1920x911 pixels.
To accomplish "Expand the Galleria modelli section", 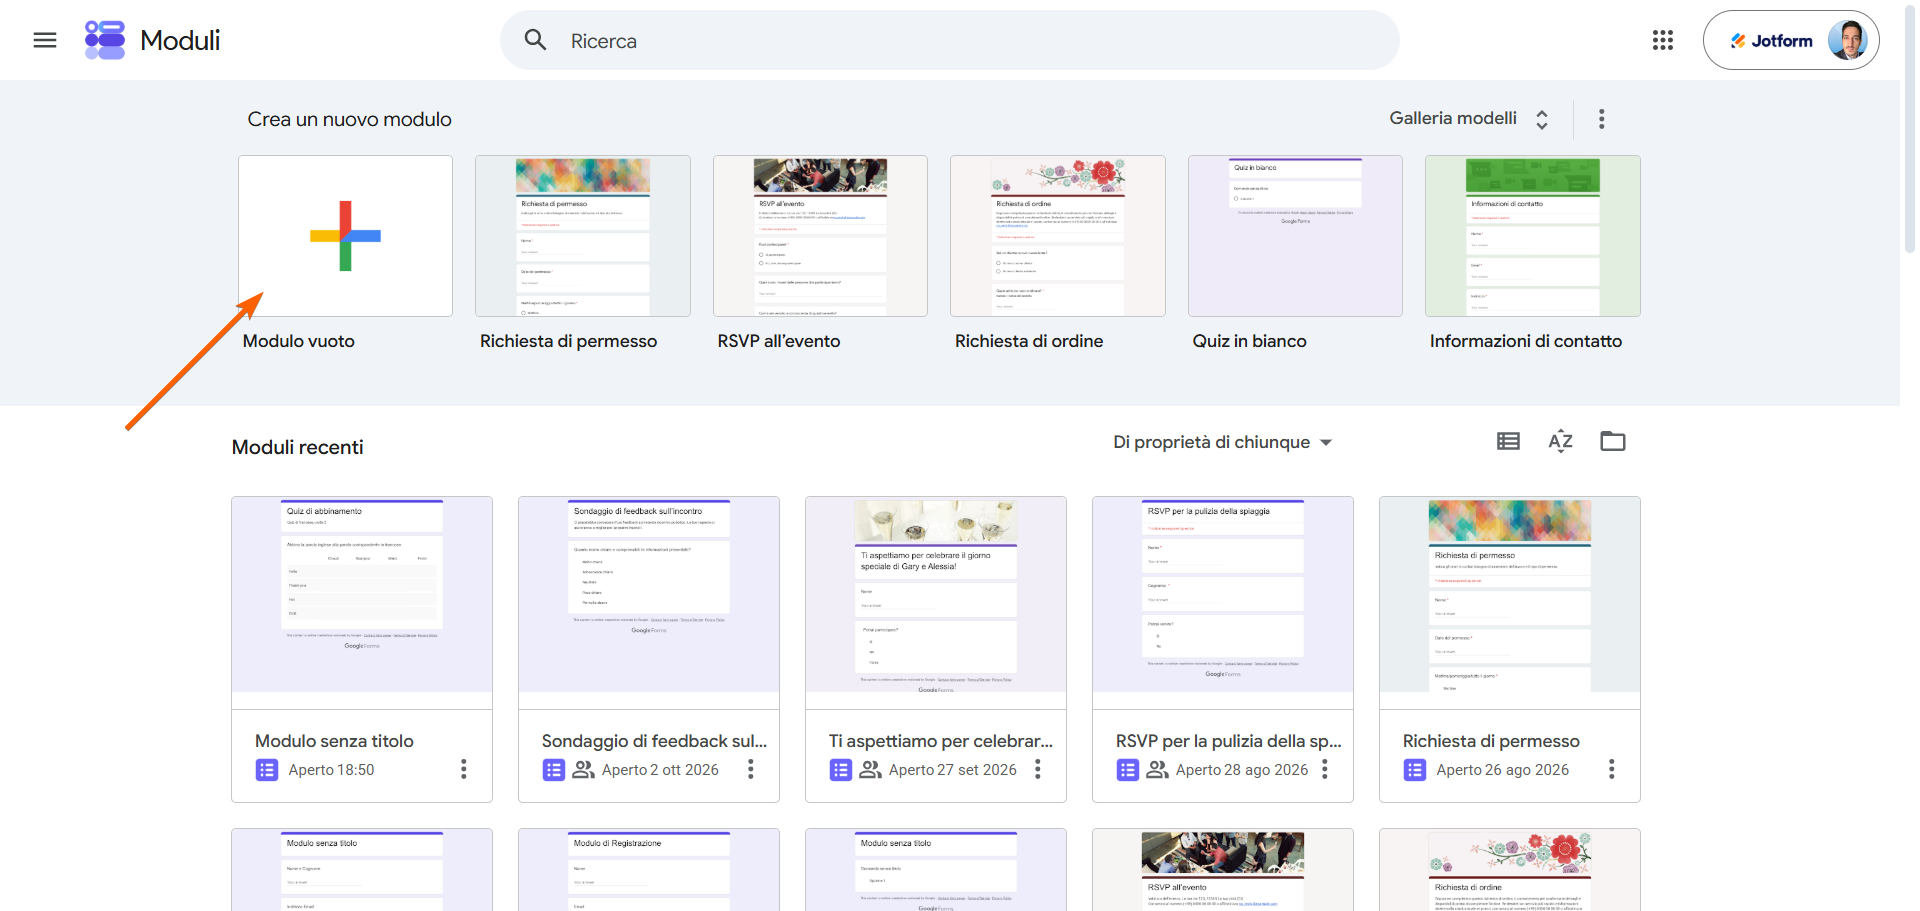I will click(1468, 119).
